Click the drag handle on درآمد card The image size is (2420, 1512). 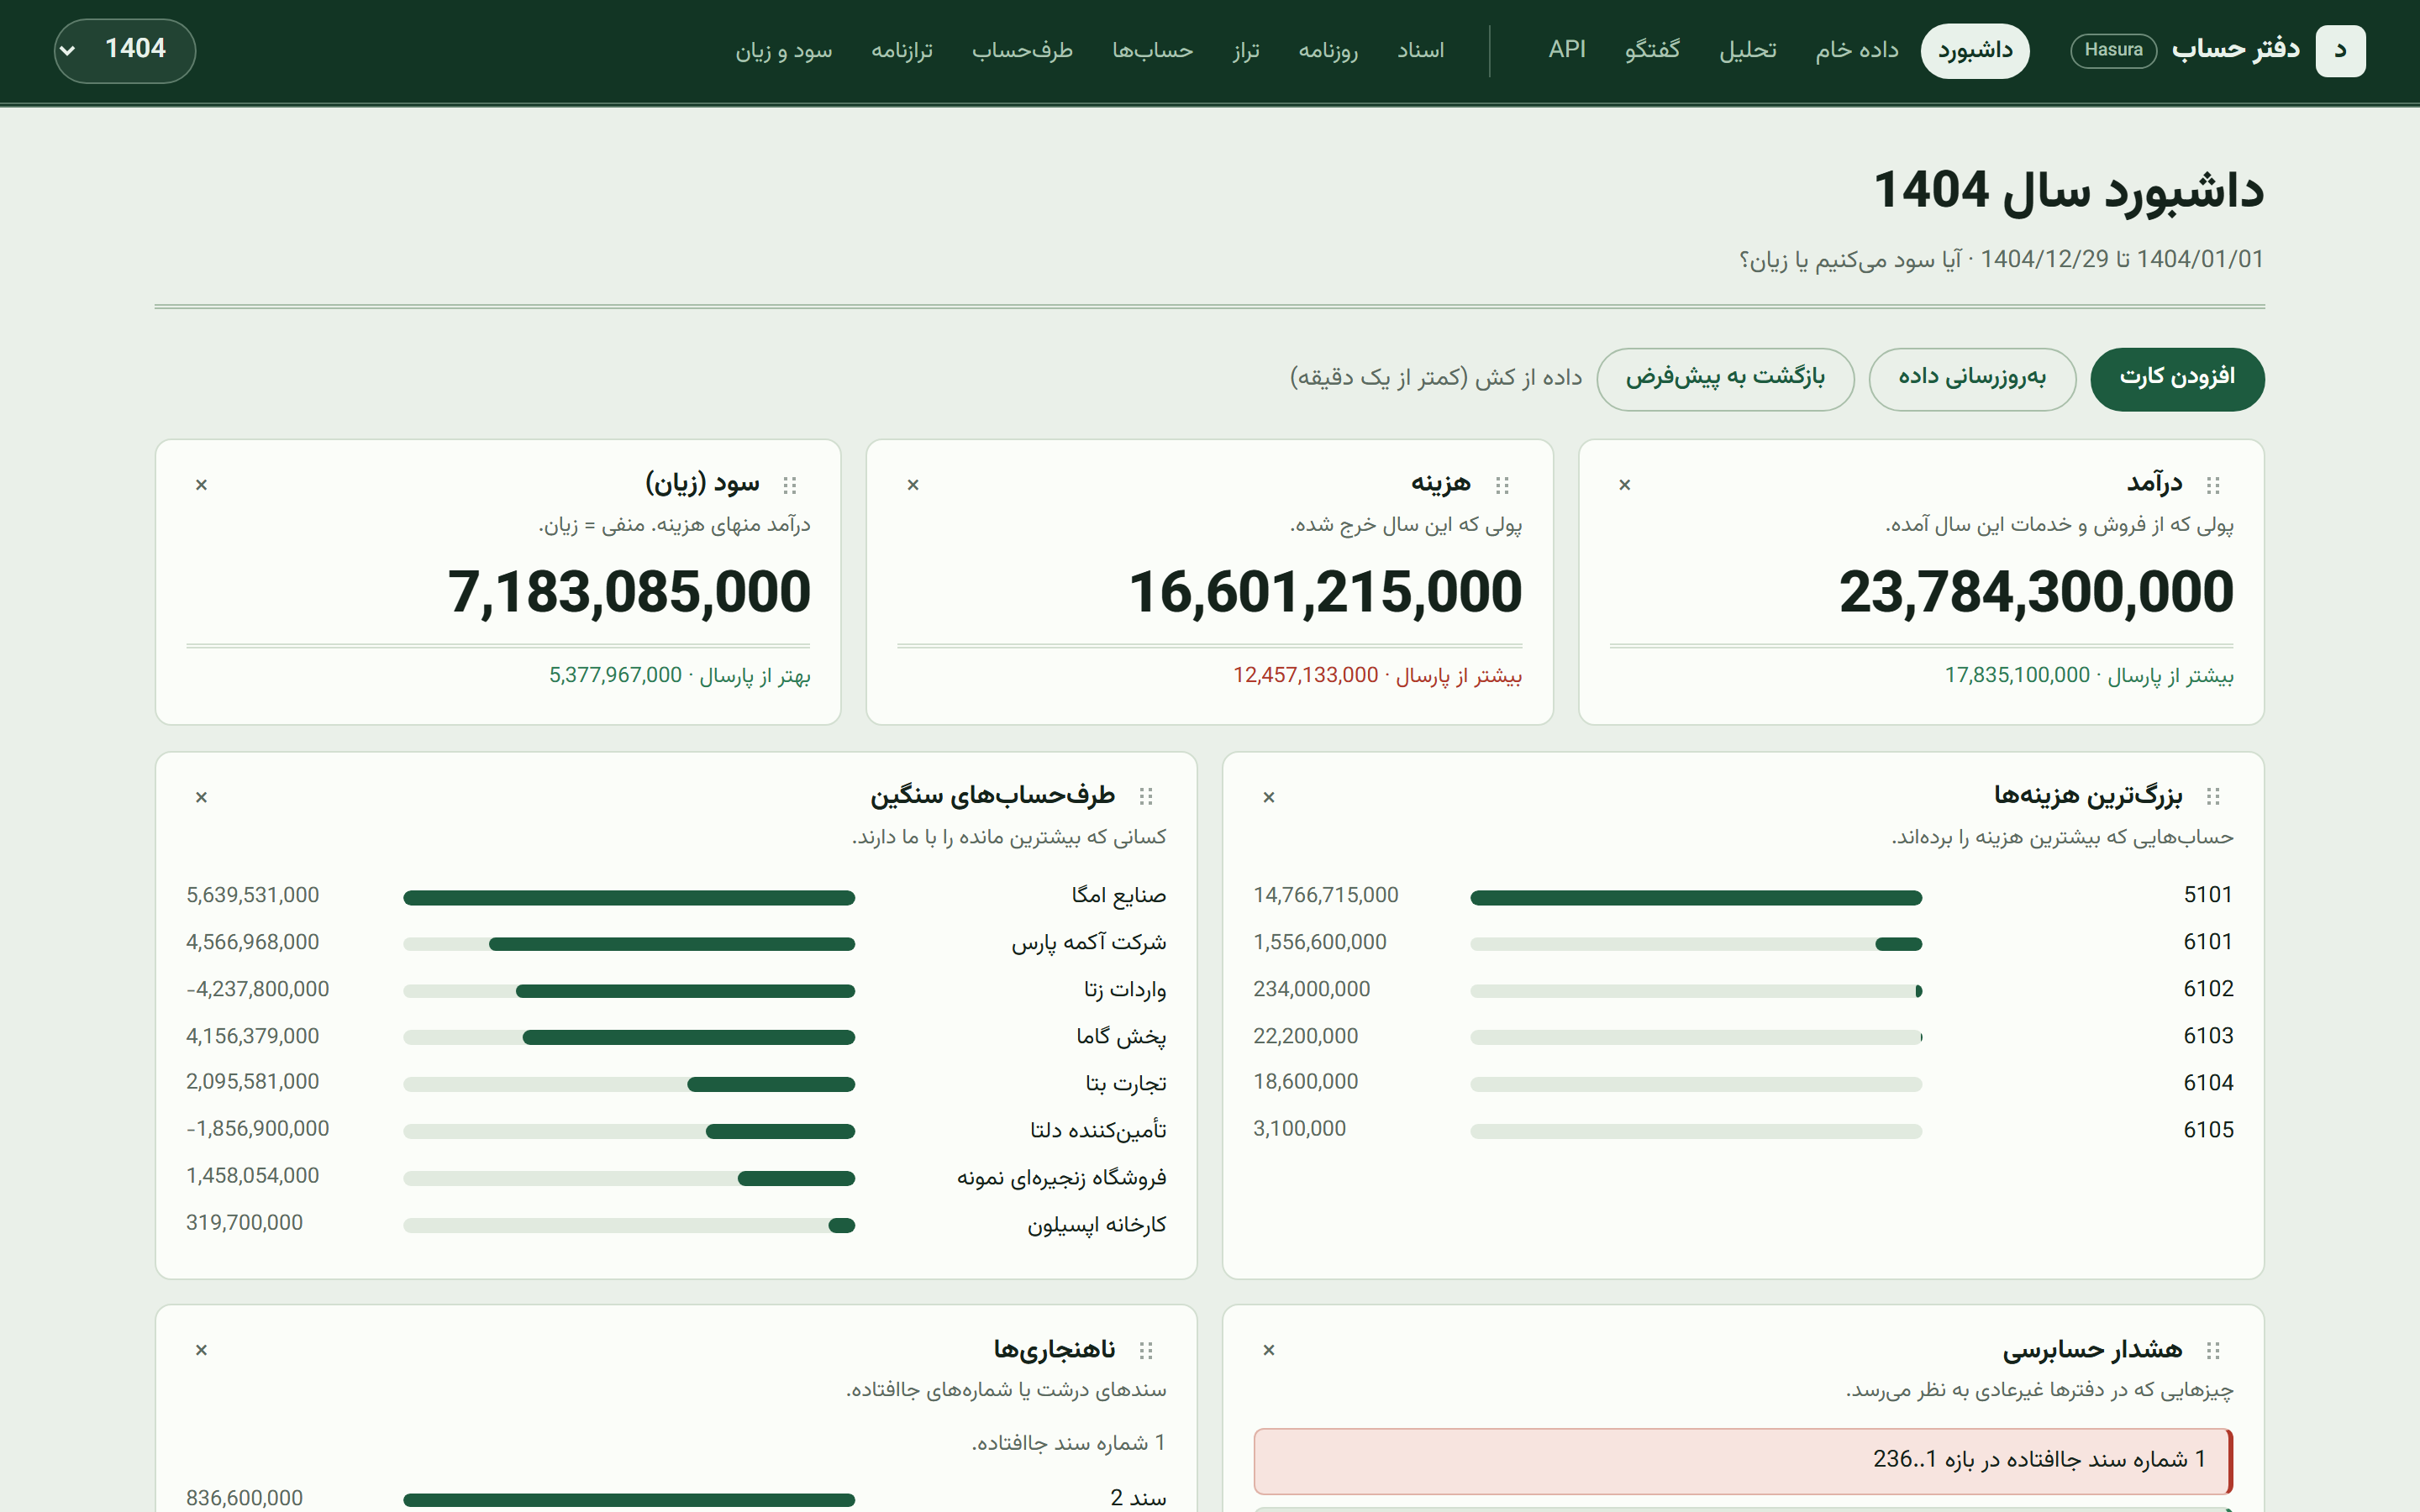[x=2213, y=485]
